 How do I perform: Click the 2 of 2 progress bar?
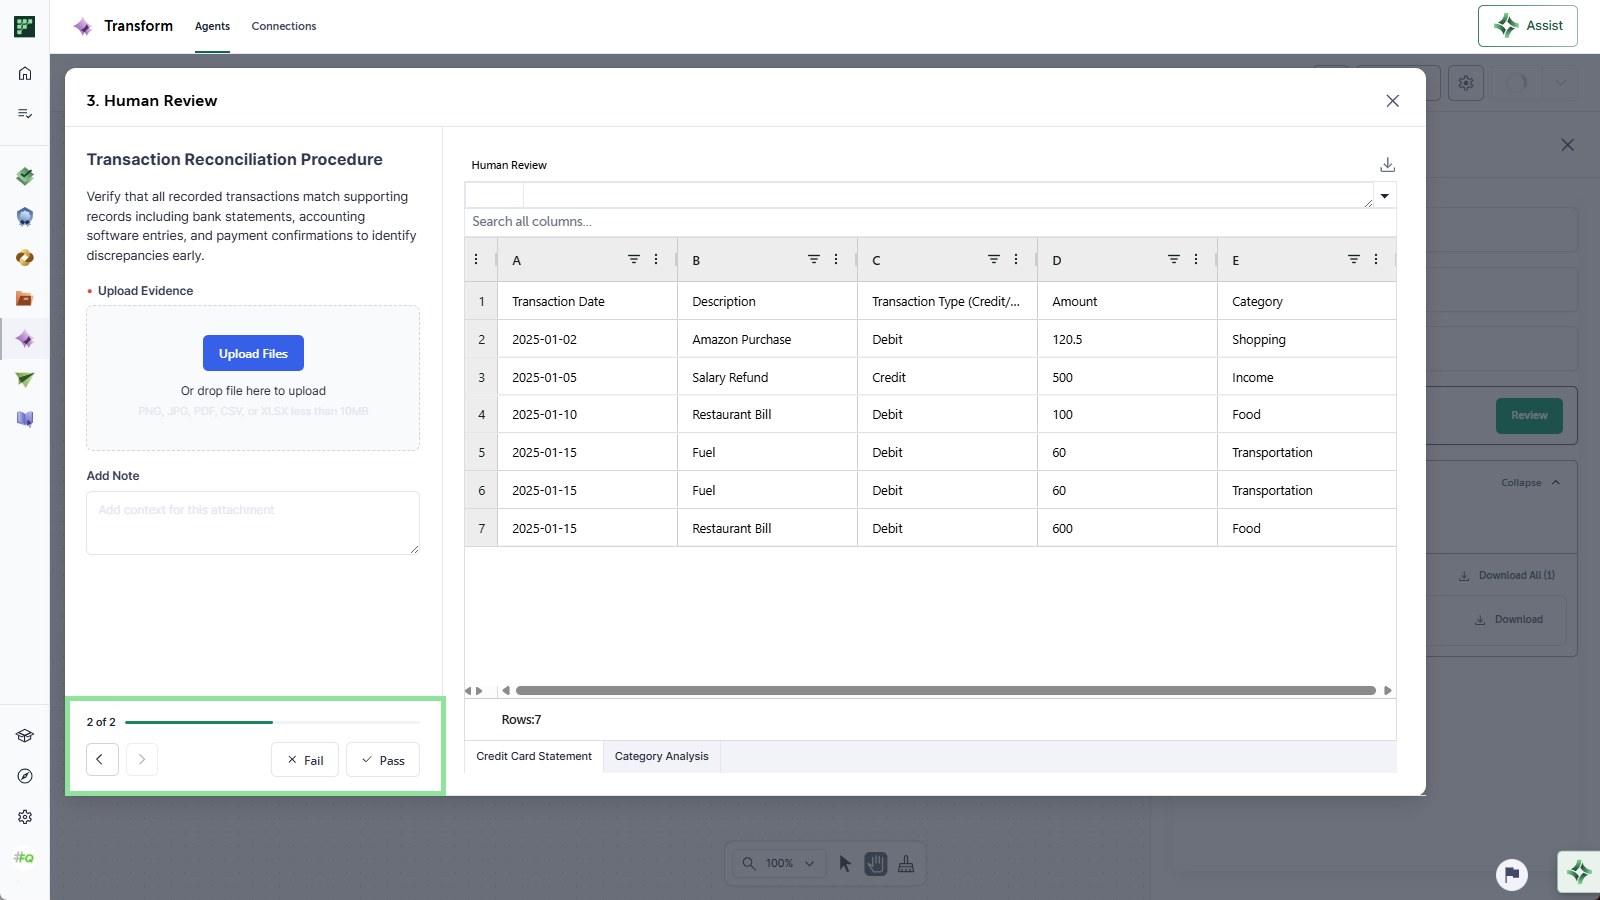pos(272,722)
